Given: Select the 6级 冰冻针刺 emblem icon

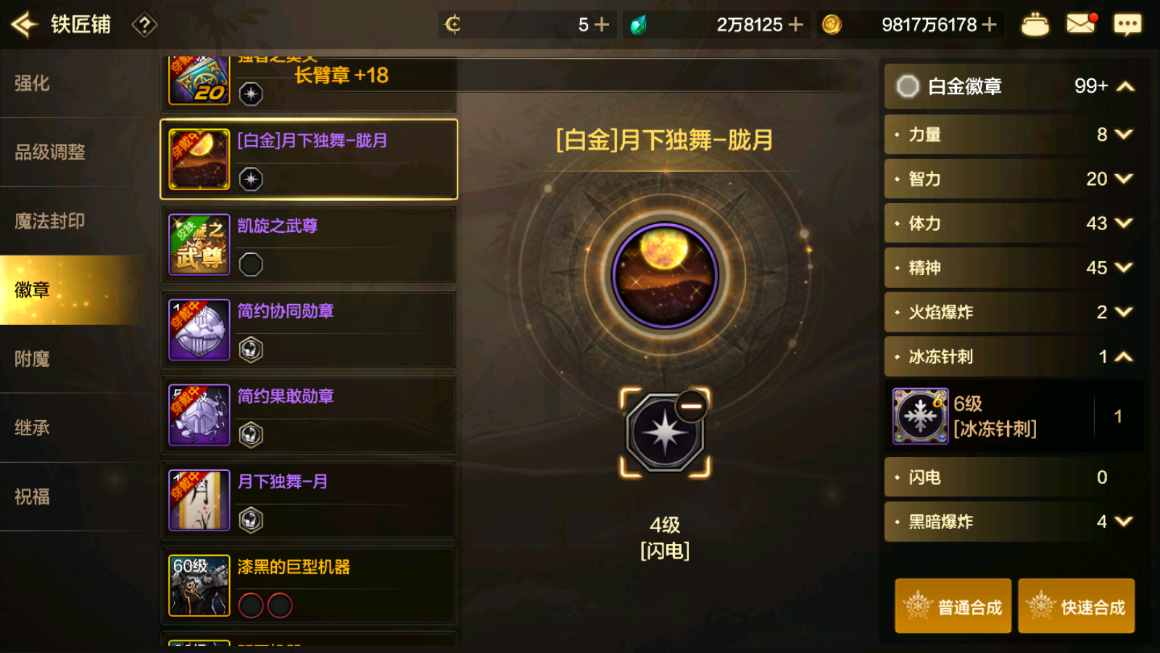Looking at the screenshot, I should point(920,416).
